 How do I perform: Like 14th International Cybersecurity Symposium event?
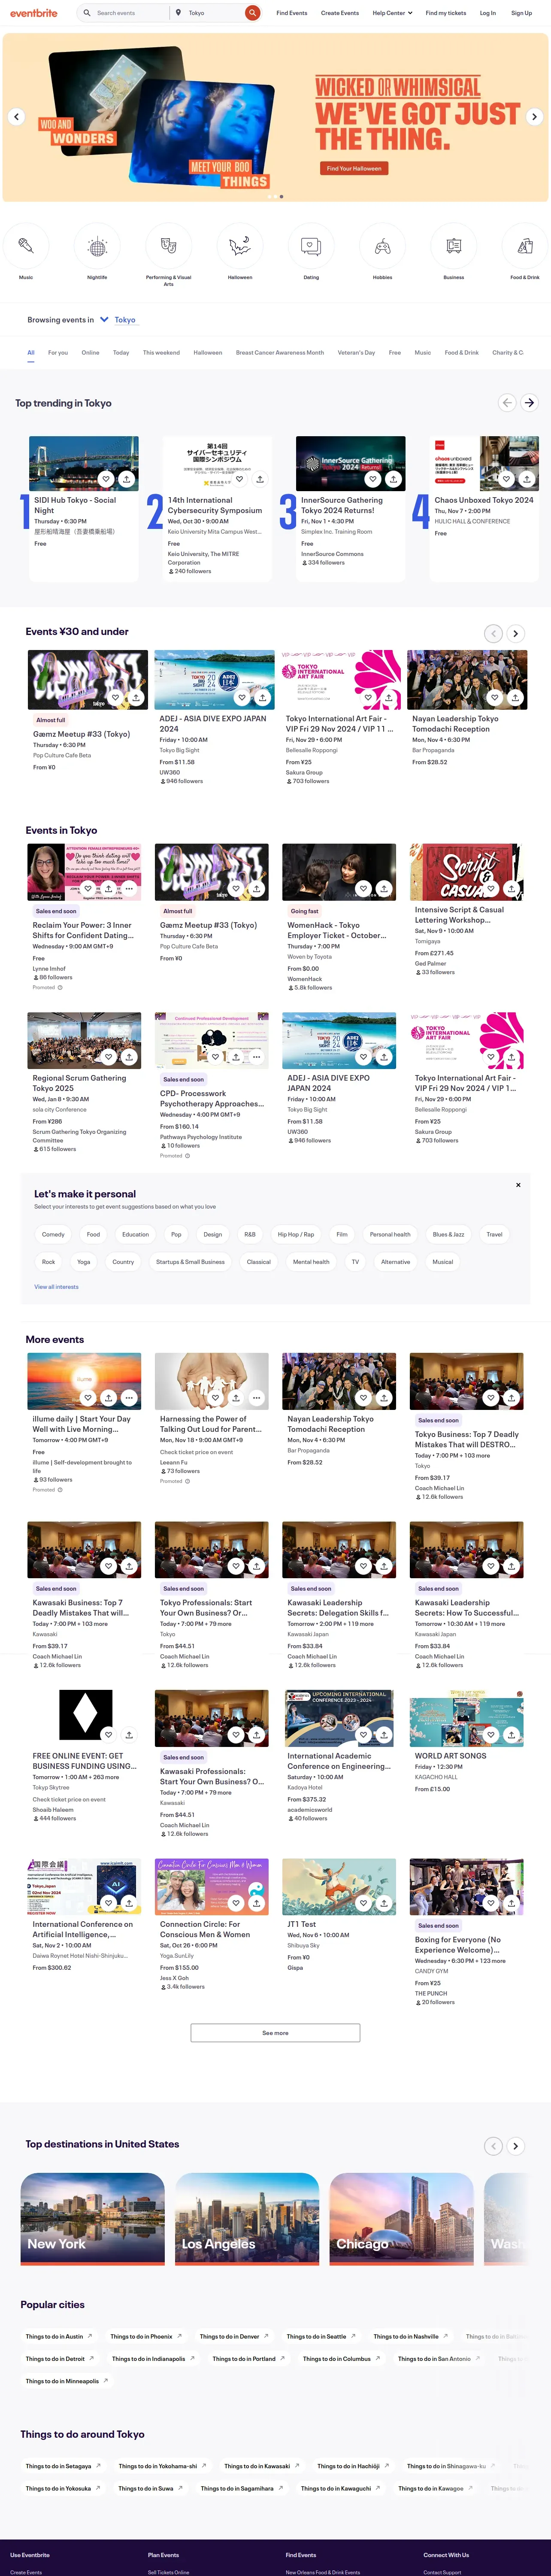pos(239,479)
